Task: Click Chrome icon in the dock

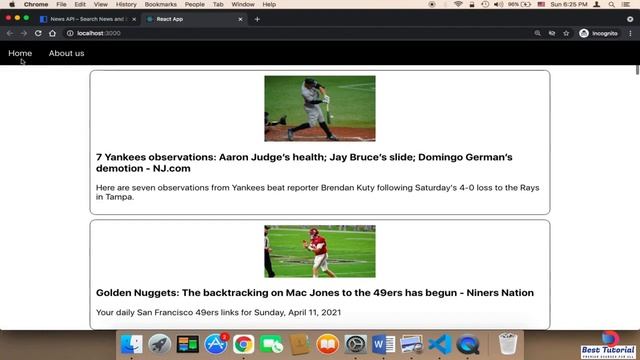Action: (244, 344)
